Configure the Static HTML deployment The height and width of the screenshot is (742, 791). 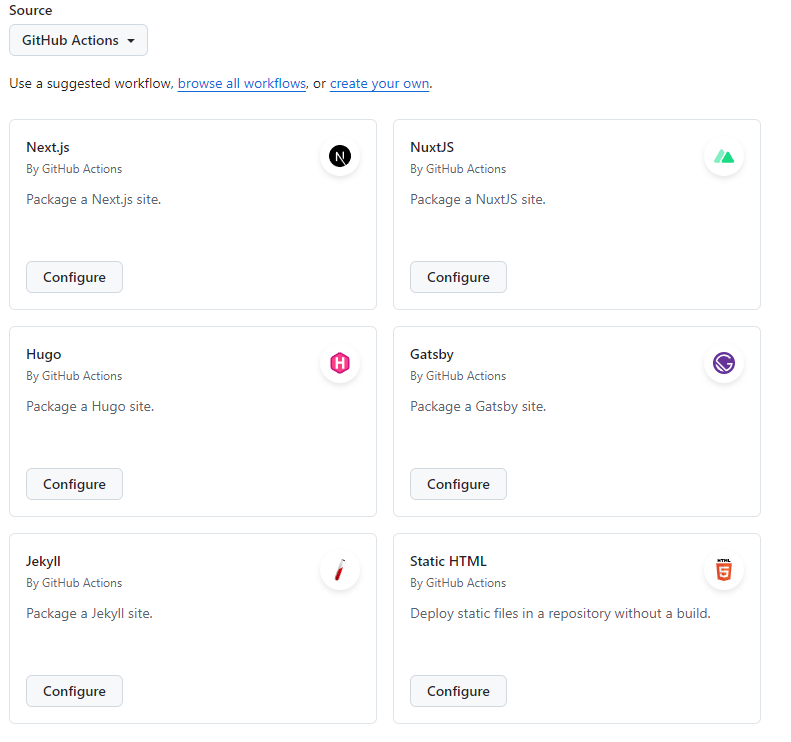[458, 691]
